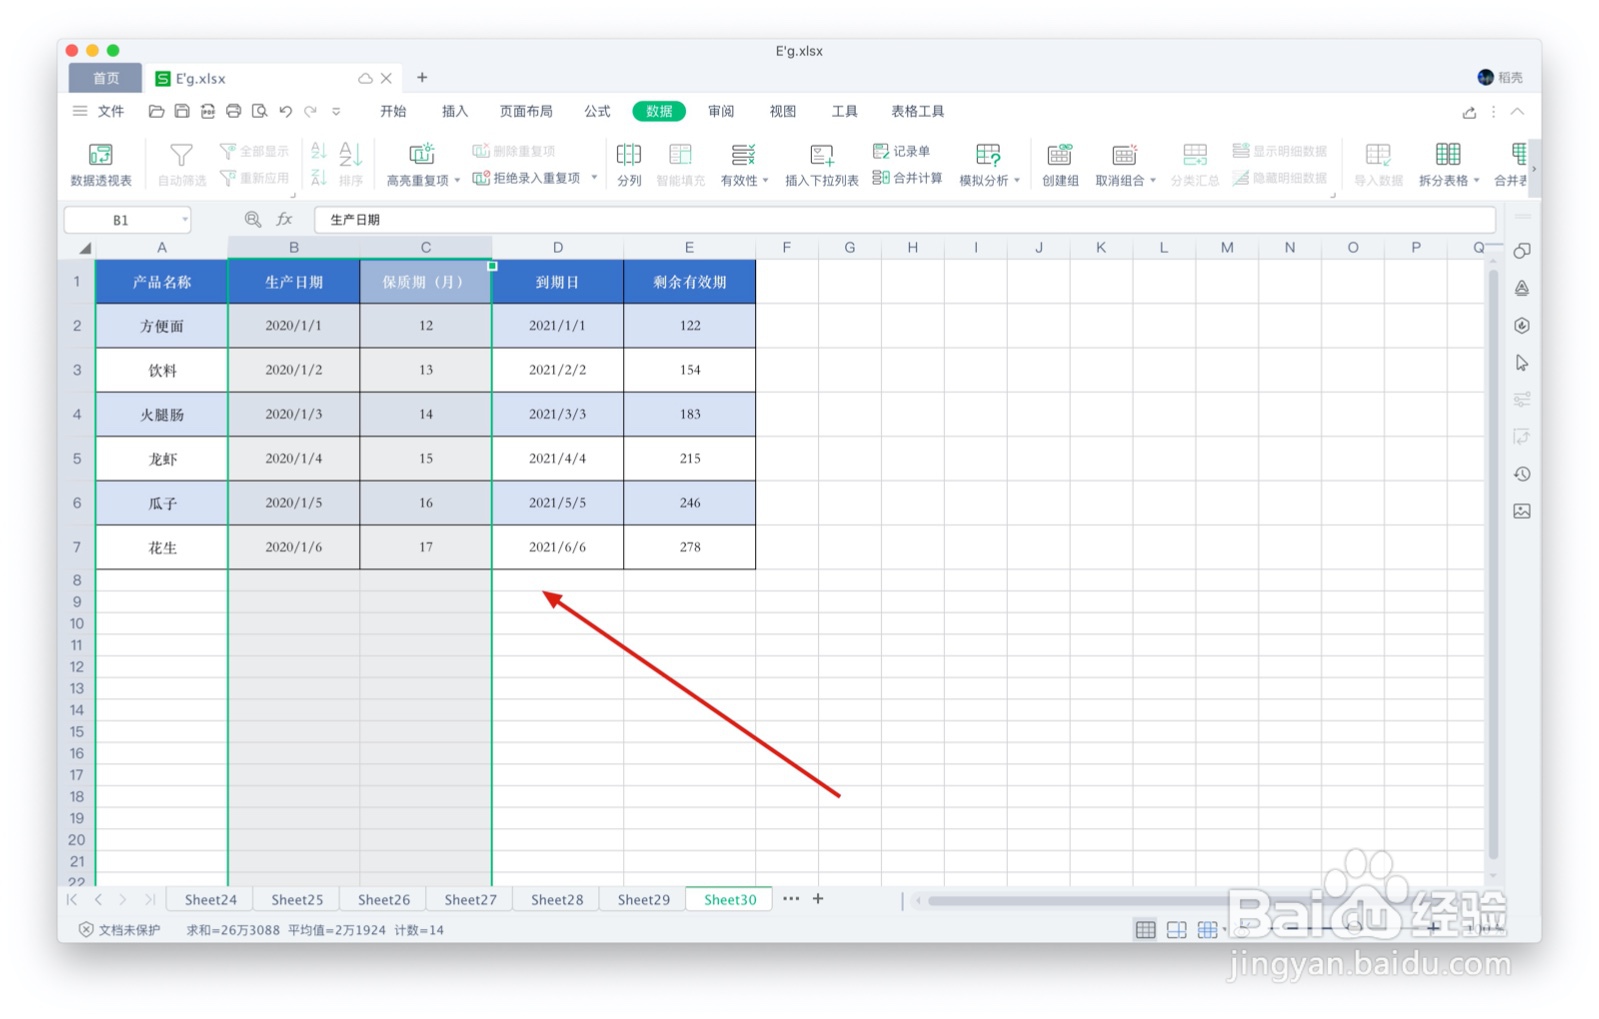Screen dimensions: 1599x1019
Task: Add a new sheet with plus button
Action: pos(818,899)
